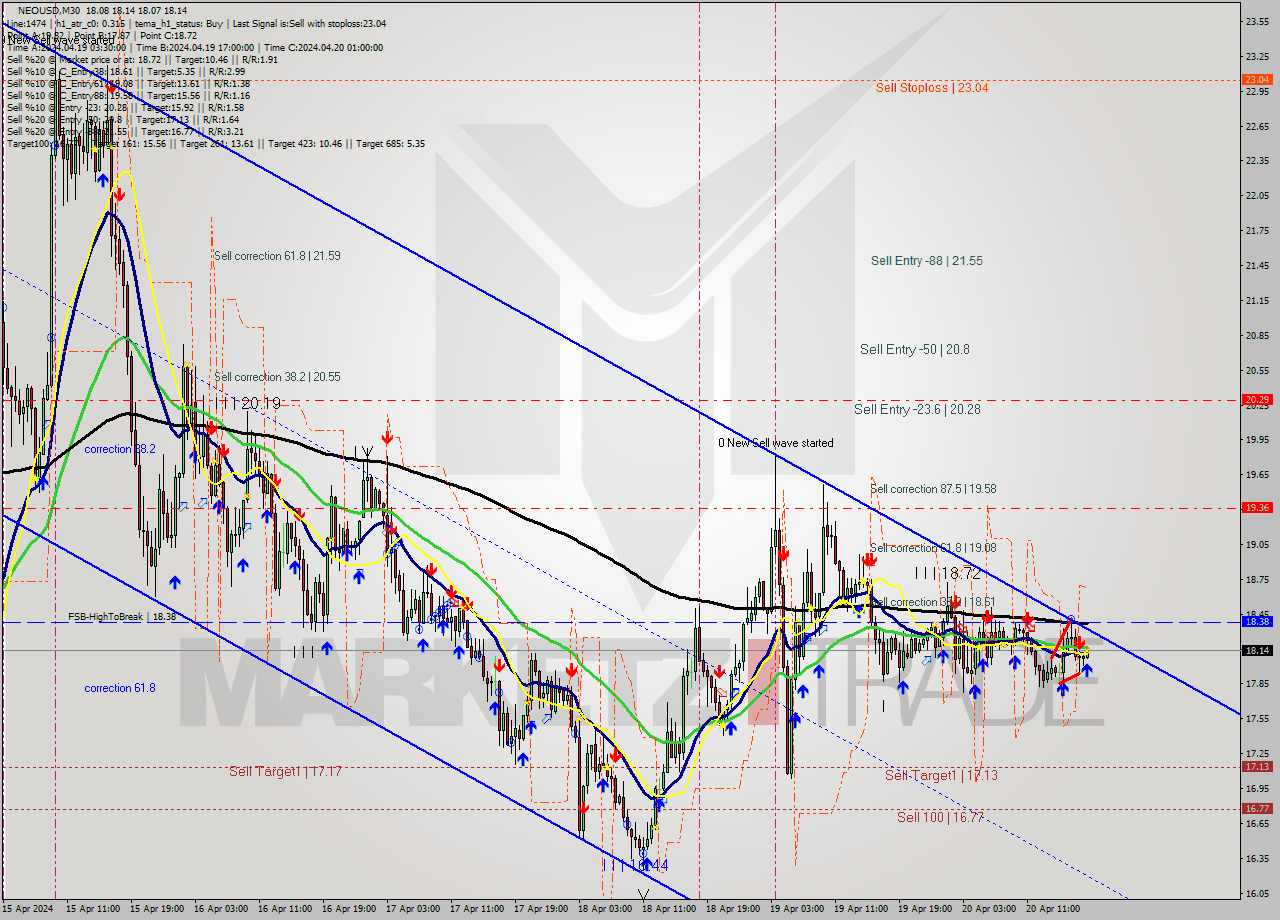
Task: Click the 19.95 price axis value
Action: pos(1257,439)
